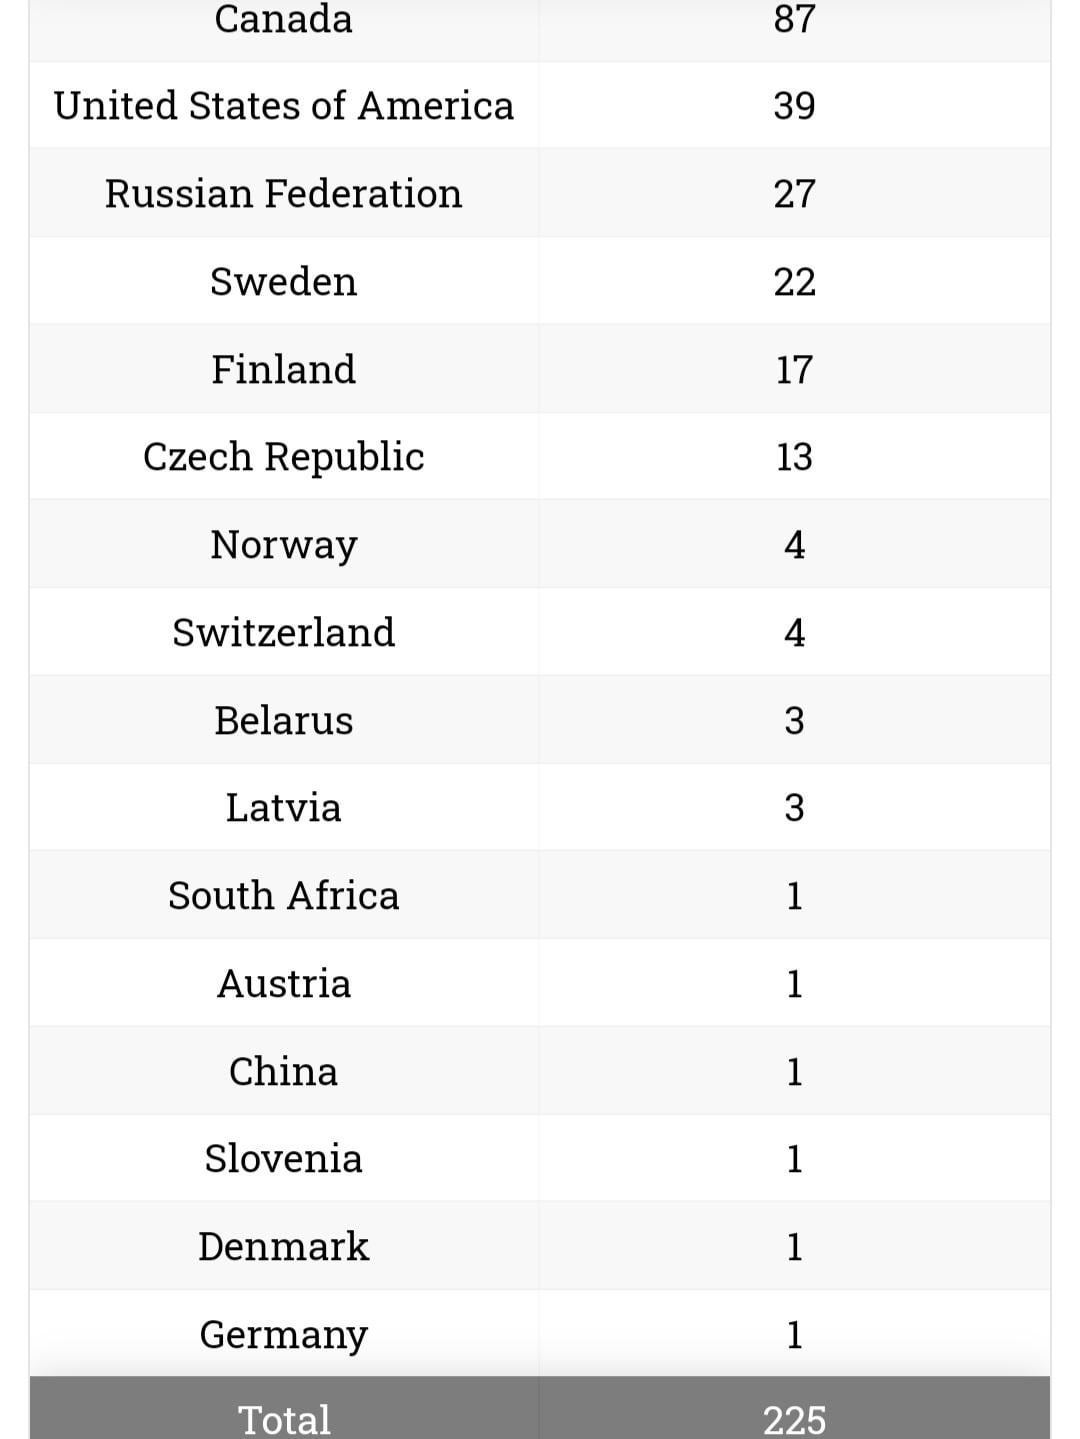Select the Slovenia table cell
Screen dimensions: 1080x1439
point(283,1159)
